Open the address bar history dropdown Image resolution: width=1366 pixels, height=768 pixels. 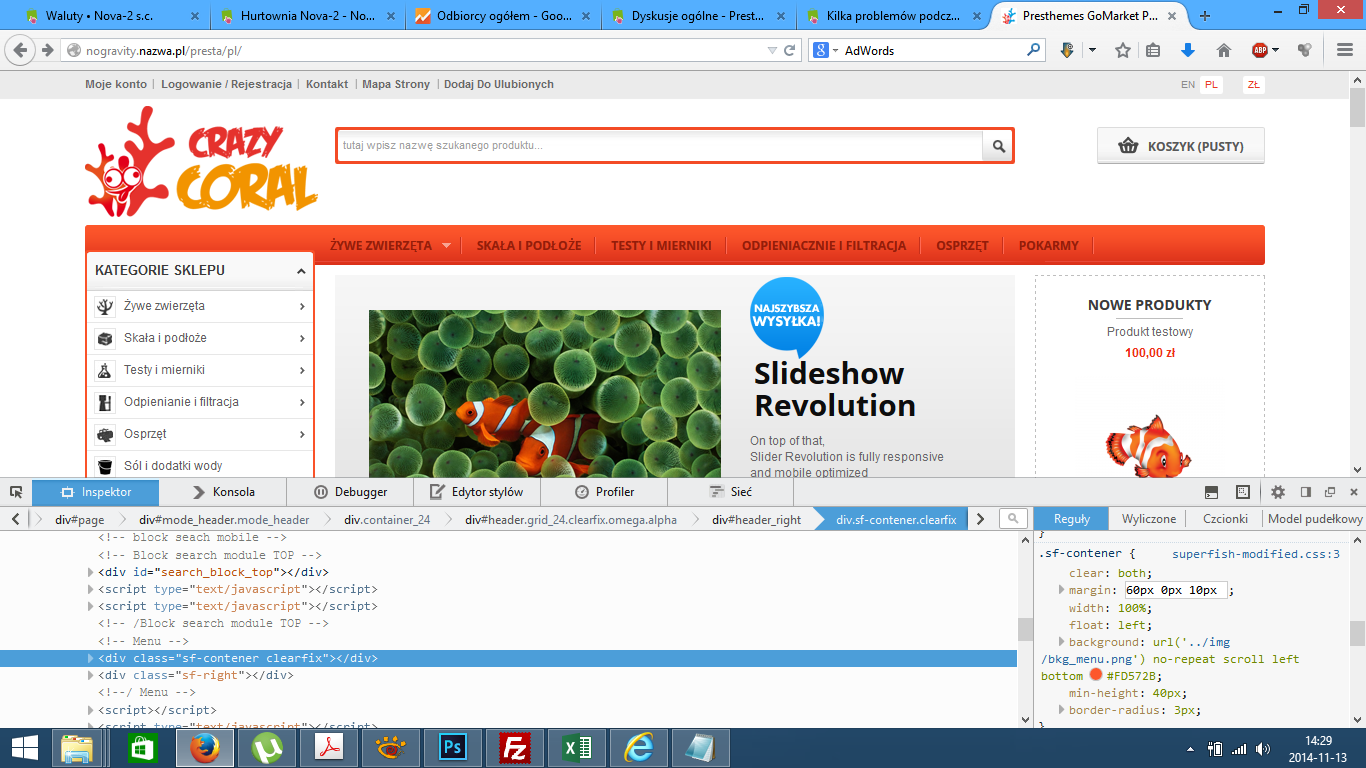tap(772, 50)
